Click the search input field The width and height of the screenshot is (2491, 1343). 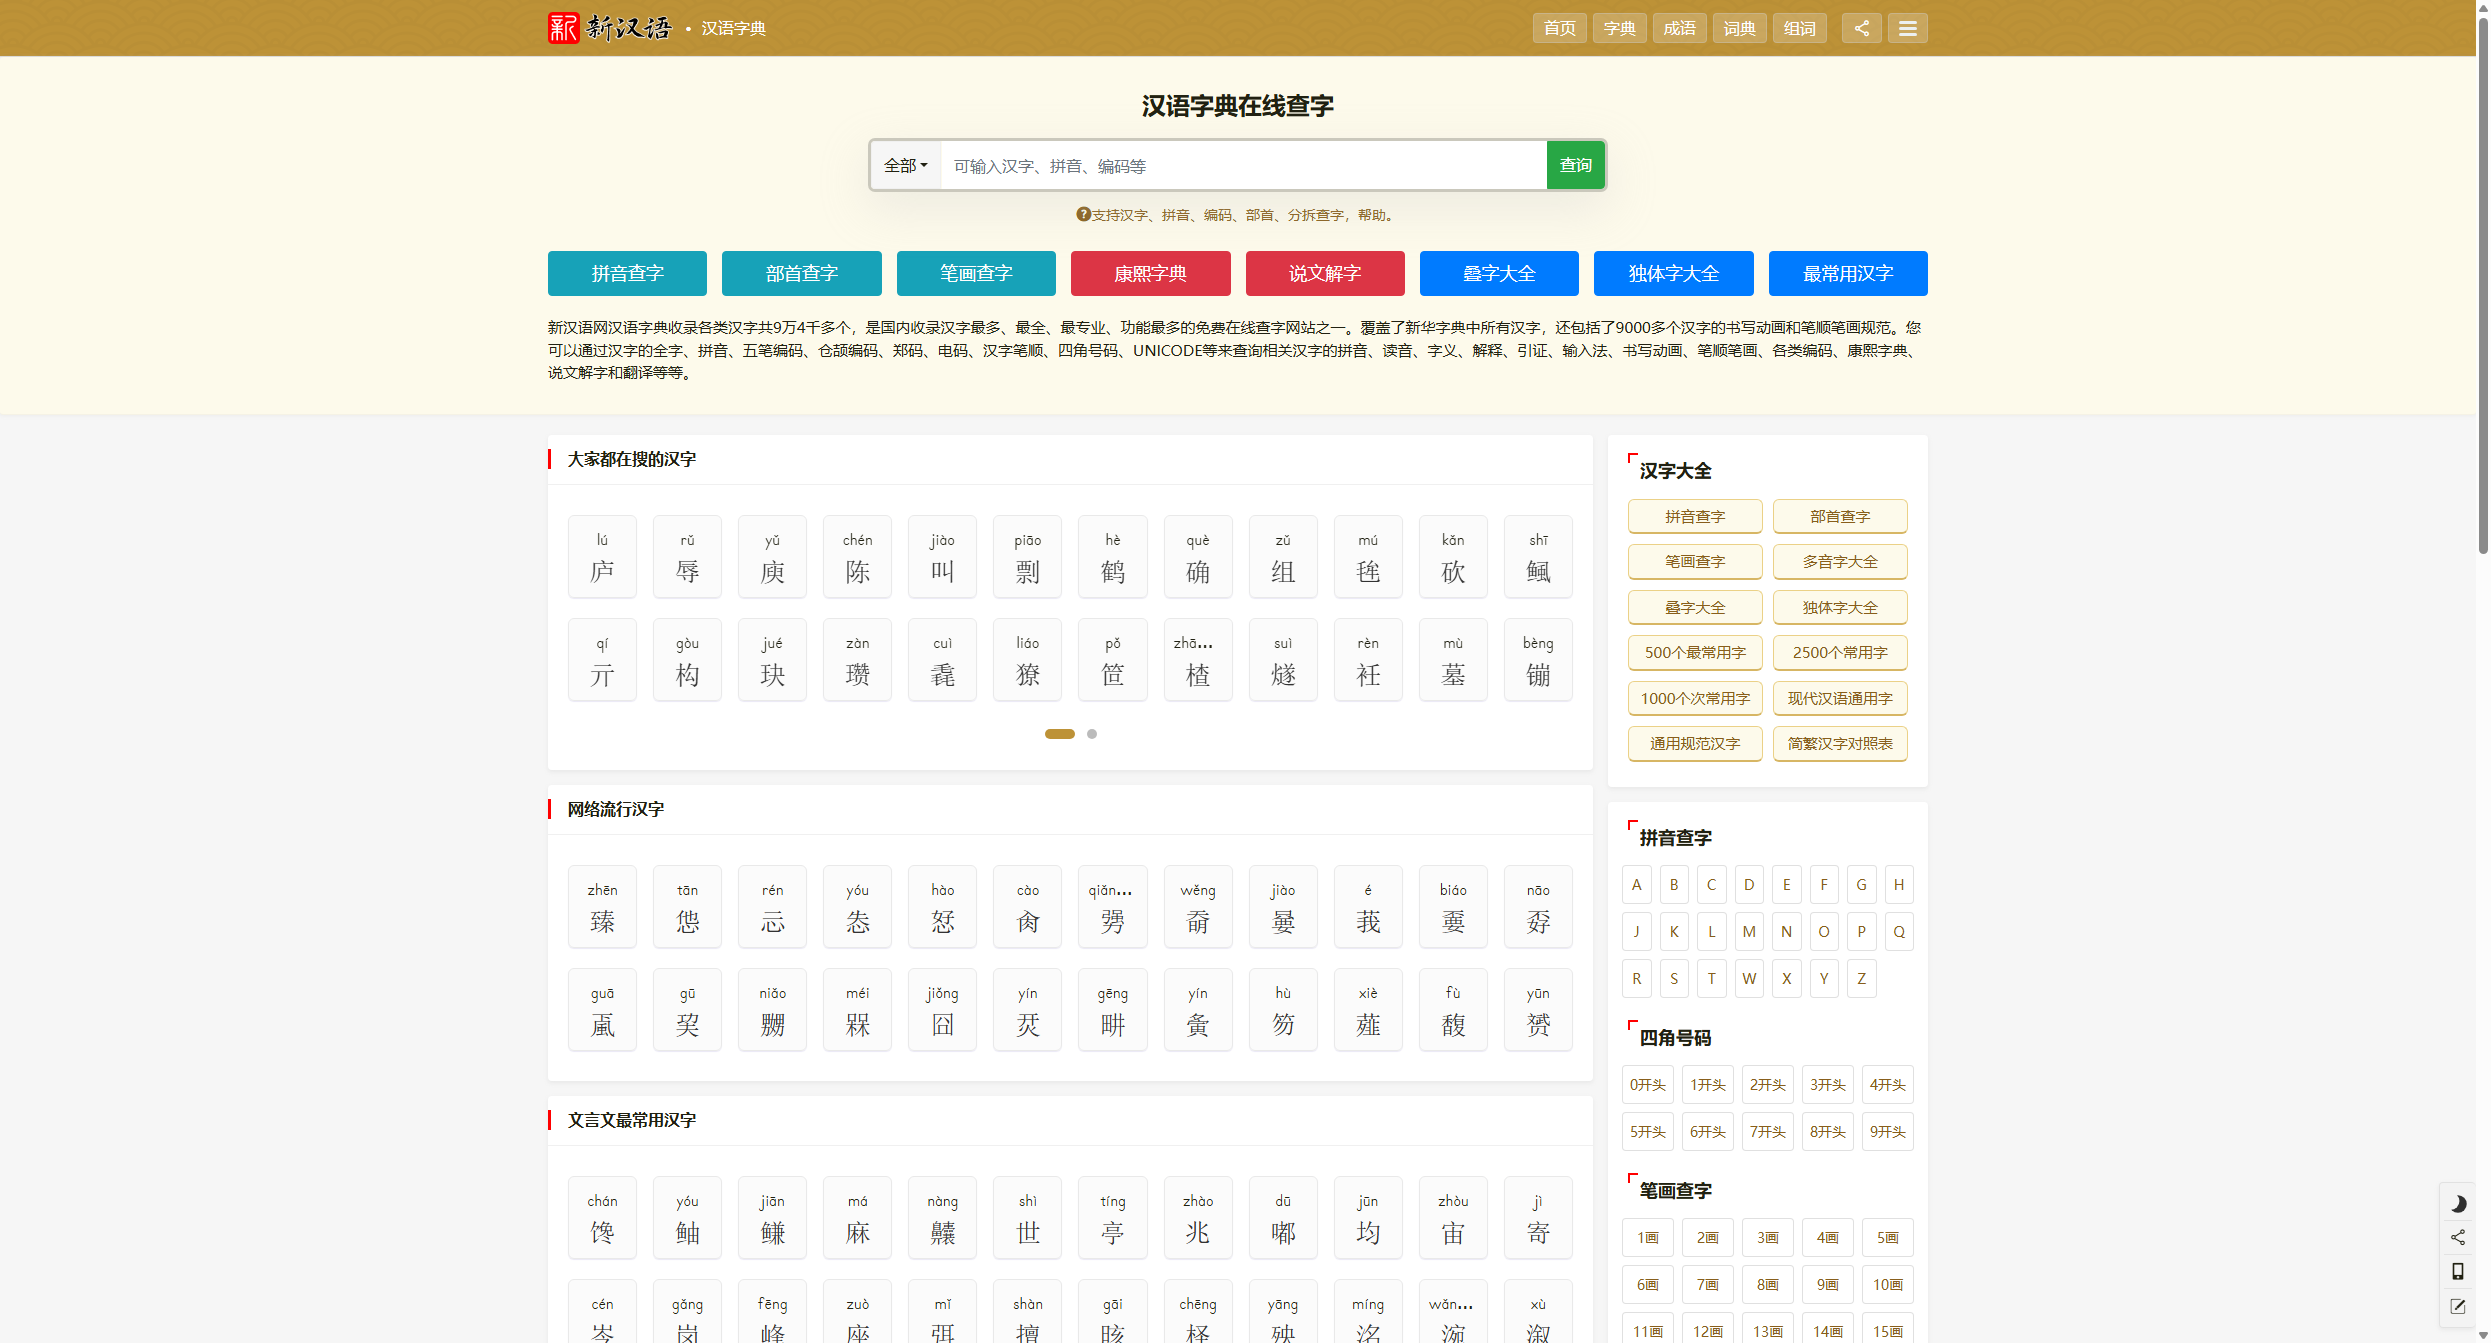tap(1243, 165)
